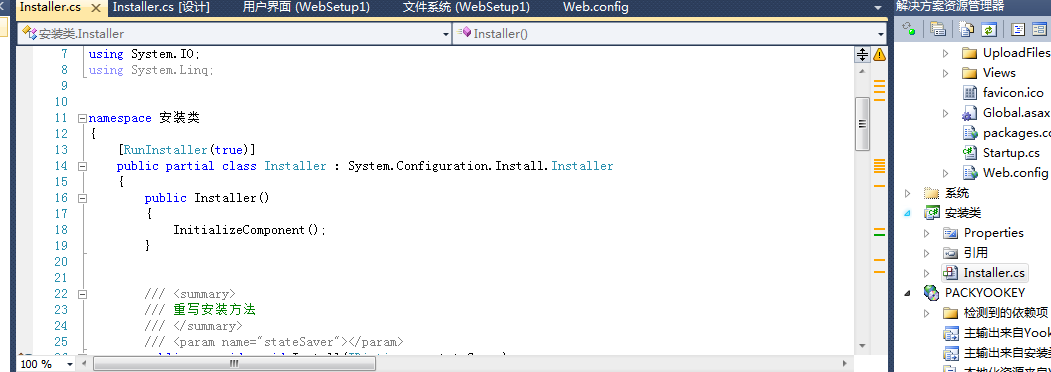Switch to the Web.config editor tab
Screen dimensions: 1051x372
pyautogui.click(x=596, y=7)
